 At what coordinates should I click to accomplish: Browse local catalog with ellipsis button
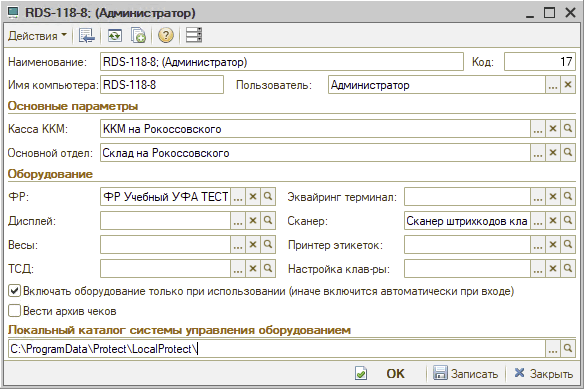[553, 349]
